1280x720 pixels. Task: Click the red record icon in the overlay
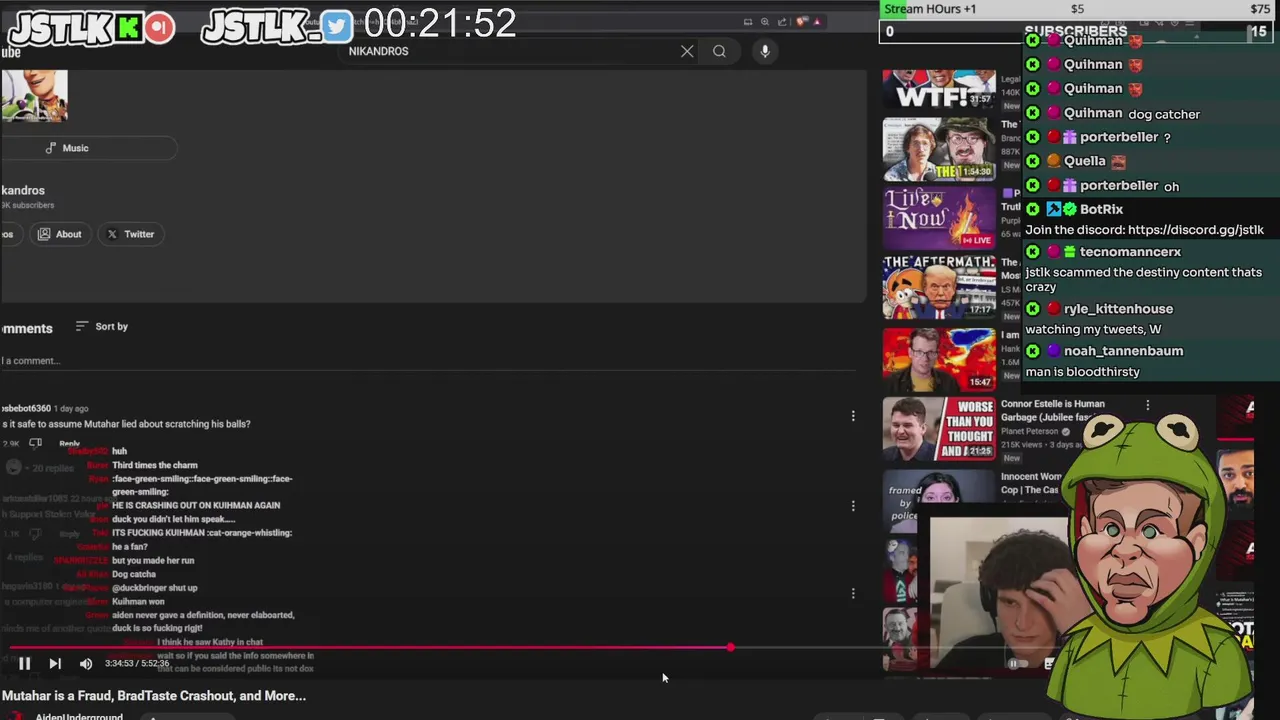point(159,28)
